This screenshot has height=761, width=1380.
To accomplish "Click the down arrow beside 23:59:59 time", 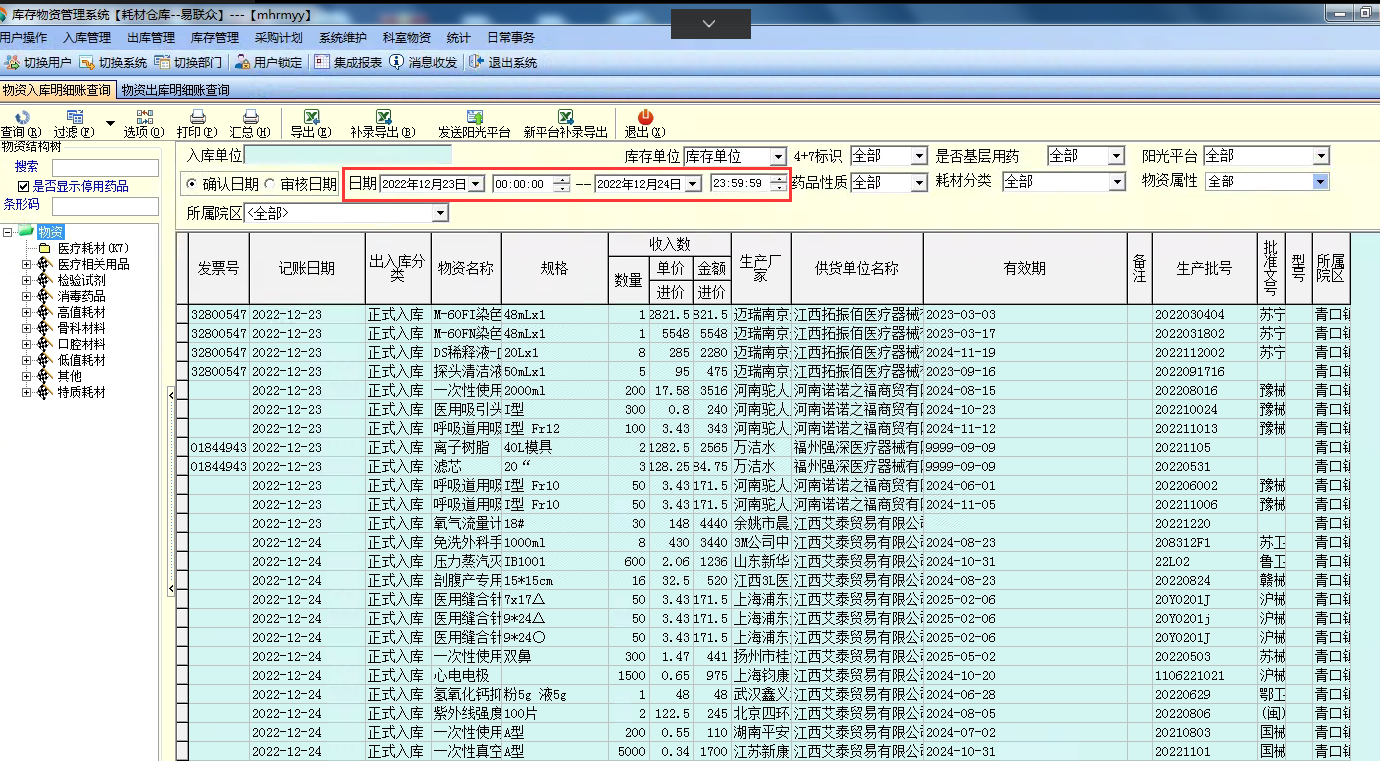I will click(x=778, y=188).
